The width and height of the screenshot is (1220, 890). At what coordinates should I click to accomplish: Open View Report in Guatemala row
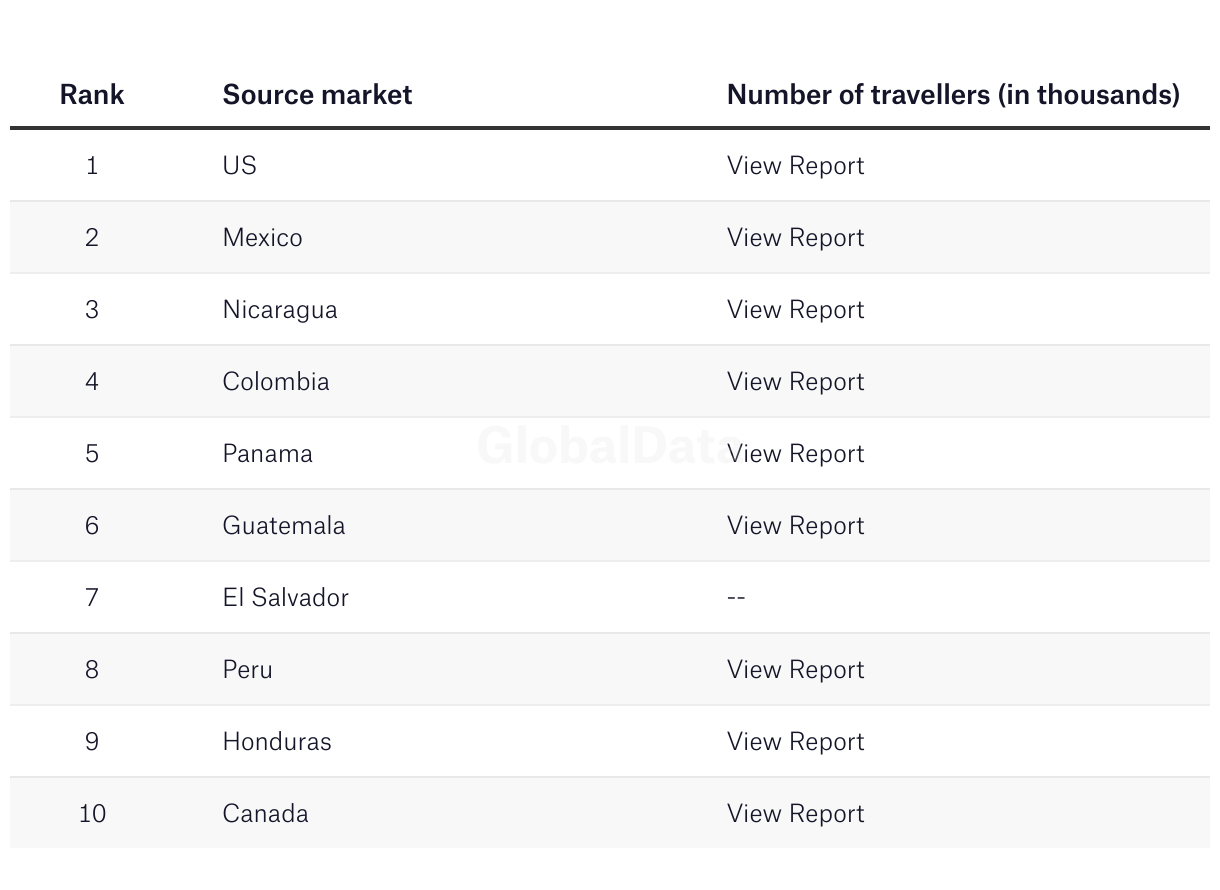pos(795,526)
